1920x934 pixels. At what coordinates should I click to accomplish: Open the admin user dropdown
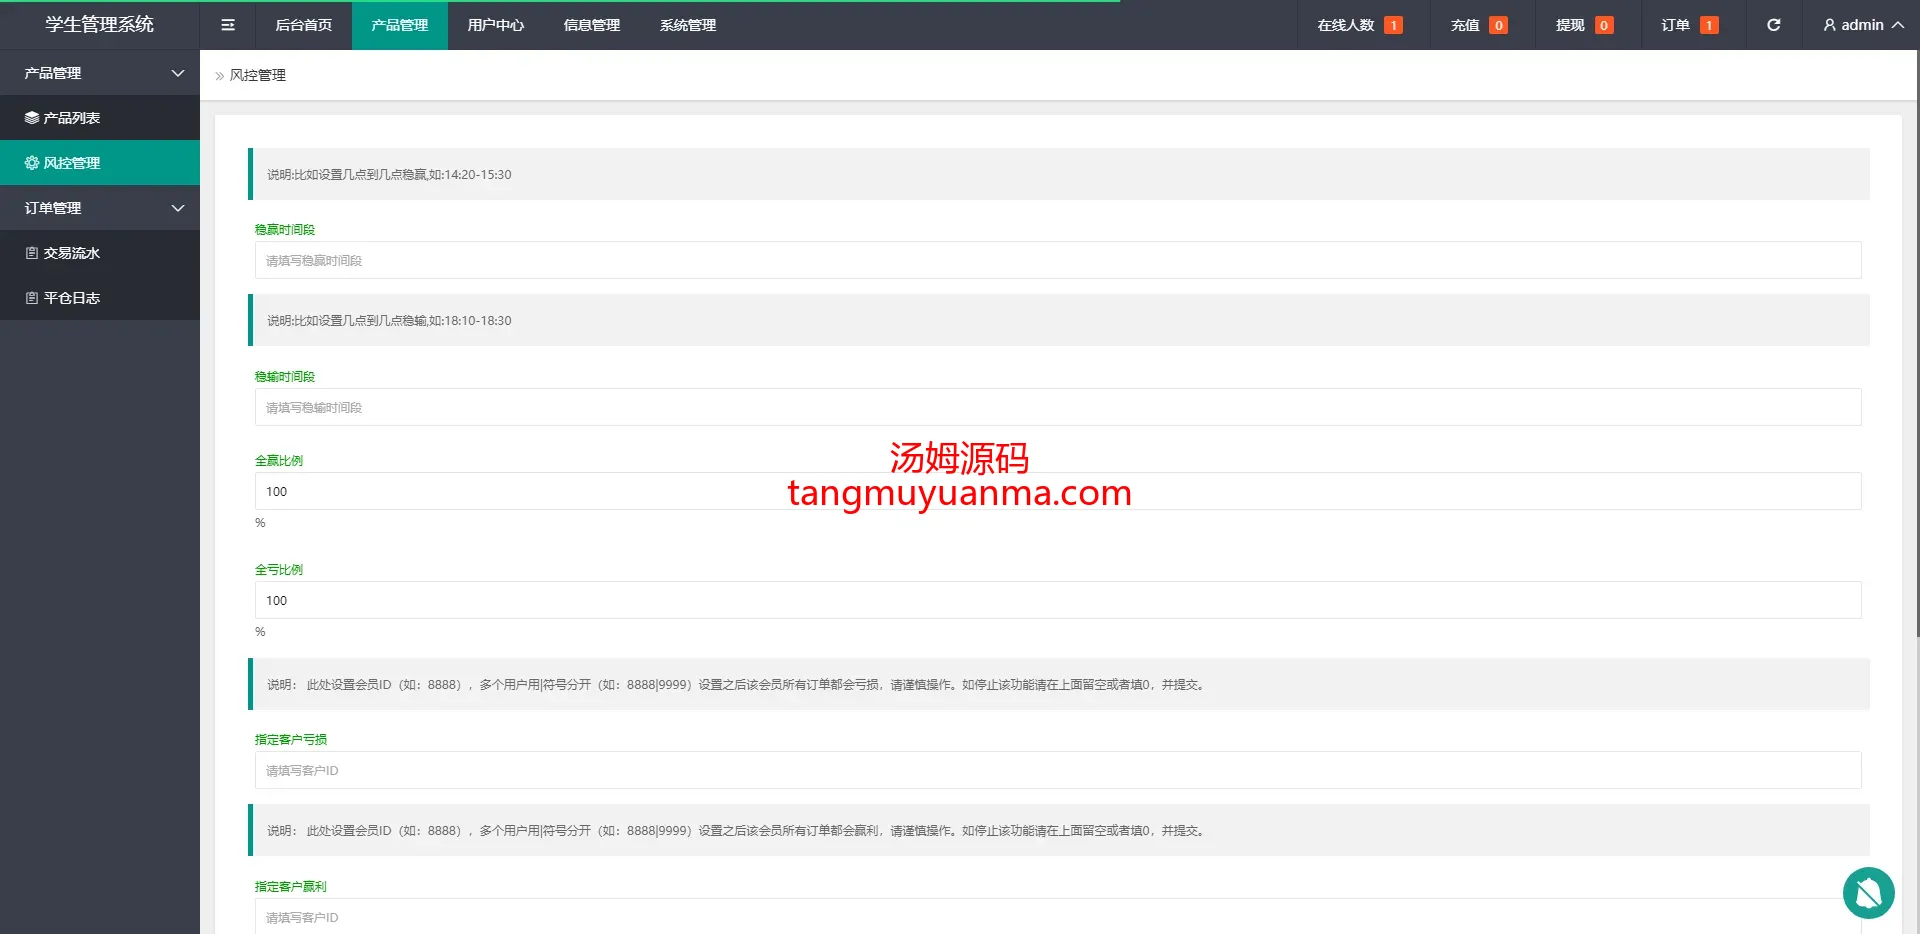click(1862, 25)
